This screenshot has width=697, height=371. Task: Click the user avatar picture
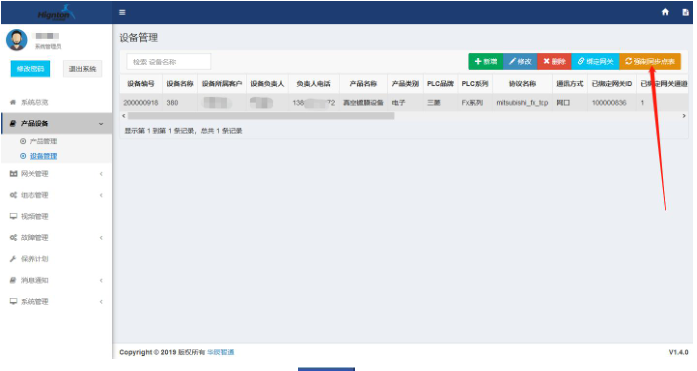16,40
